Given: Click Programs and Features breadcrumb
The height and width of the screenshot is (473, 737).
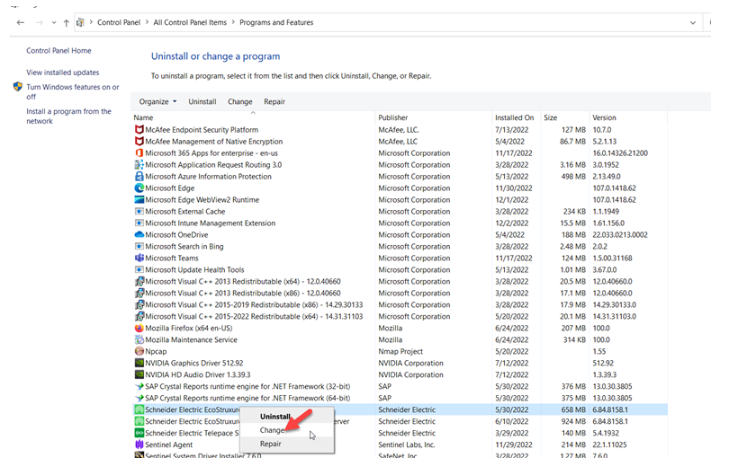Looking at the screenshot, I should 276,22.
